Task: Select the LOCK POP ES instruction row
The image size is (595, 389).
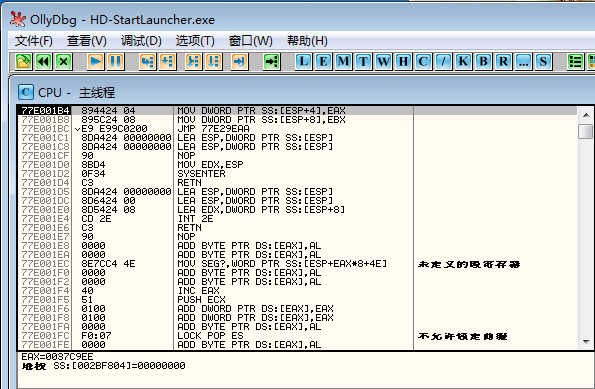Action: pyautogui.click(x=297, y=335)
